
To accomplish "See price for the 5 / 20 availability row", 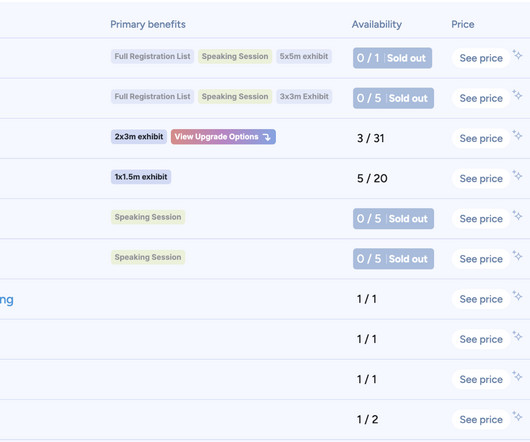I will pyautogui.click(x=481, y=179).
